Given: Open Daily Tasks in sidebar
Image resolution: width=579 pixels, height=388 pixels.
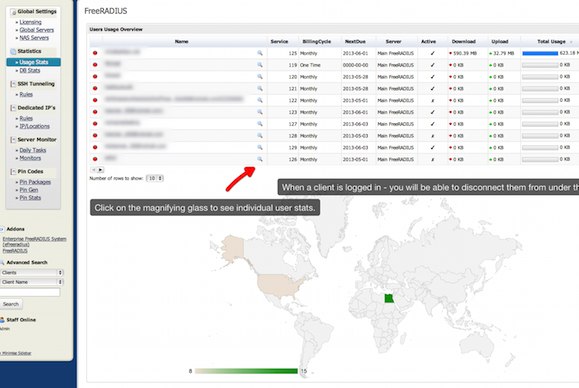Looking at the screenshot, I should [33, 150].
